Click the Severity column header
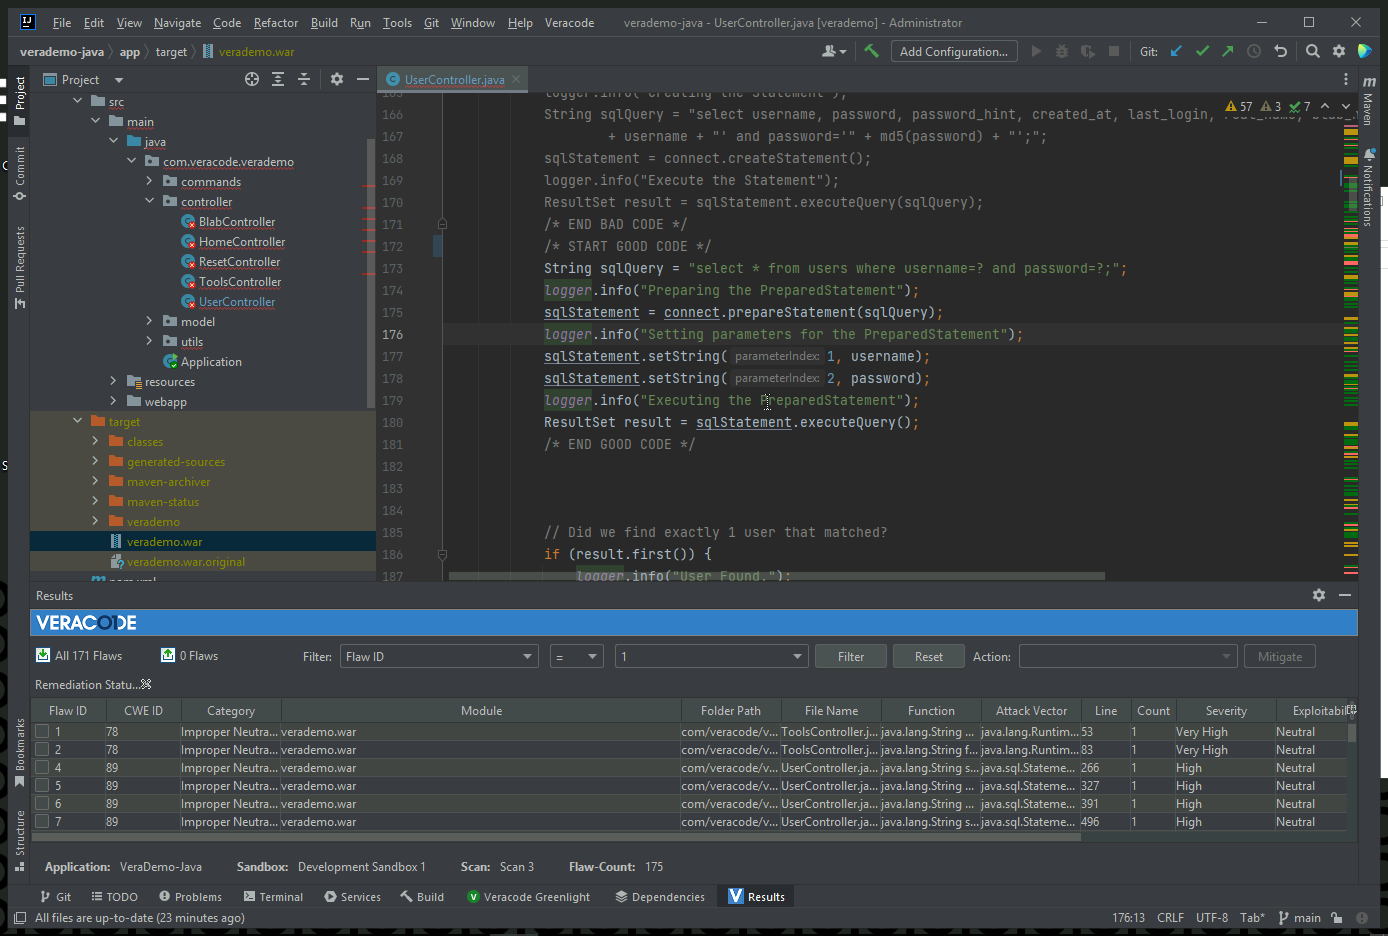The image size is (1388, 936). click(1226, 710)
